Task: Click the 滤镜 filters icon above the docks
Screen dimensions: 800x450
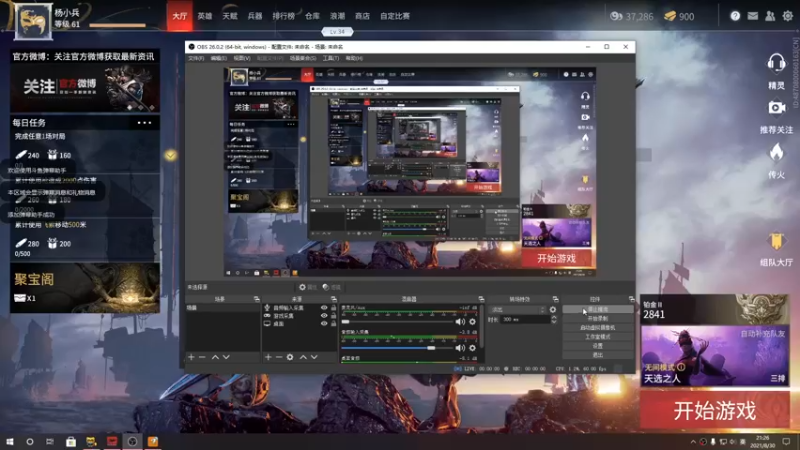Action: (x=332, y=287)
